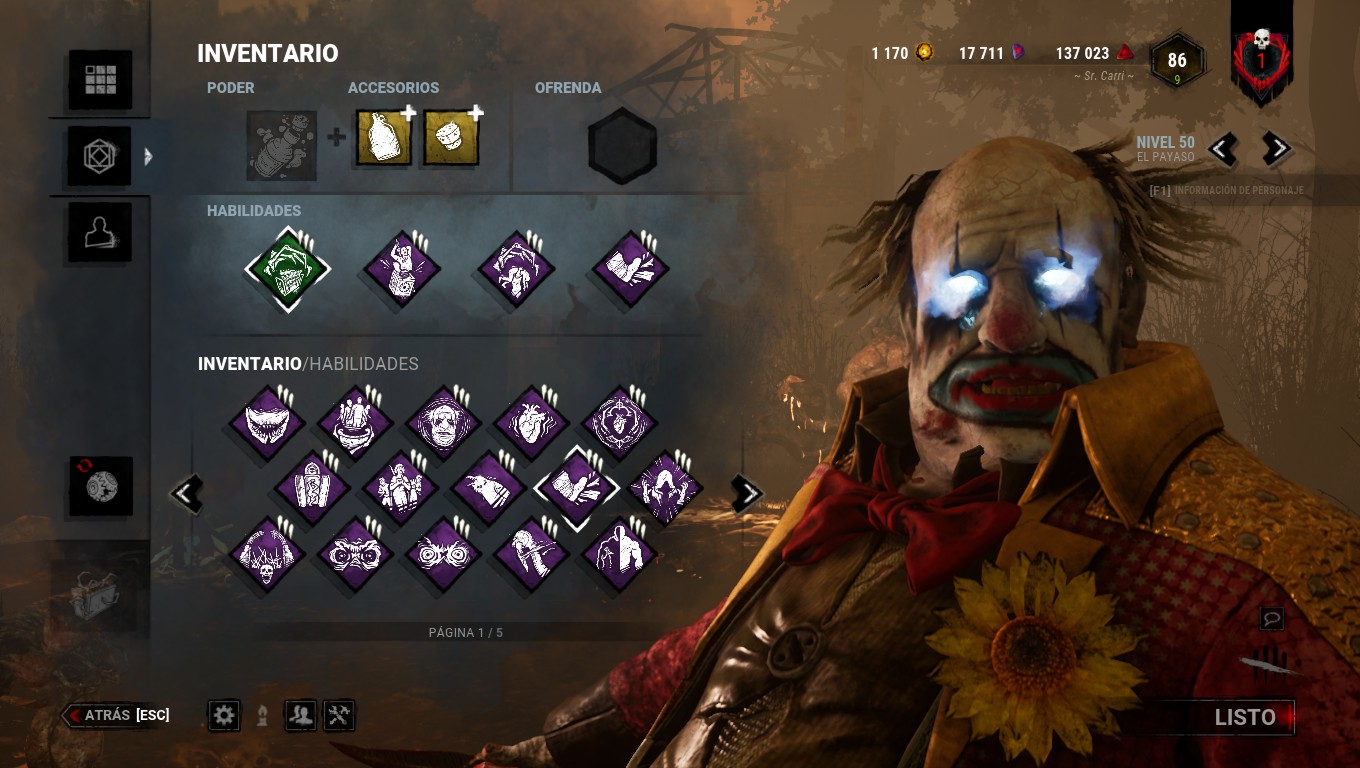Go to next inventory page arrow

[747, 492]
